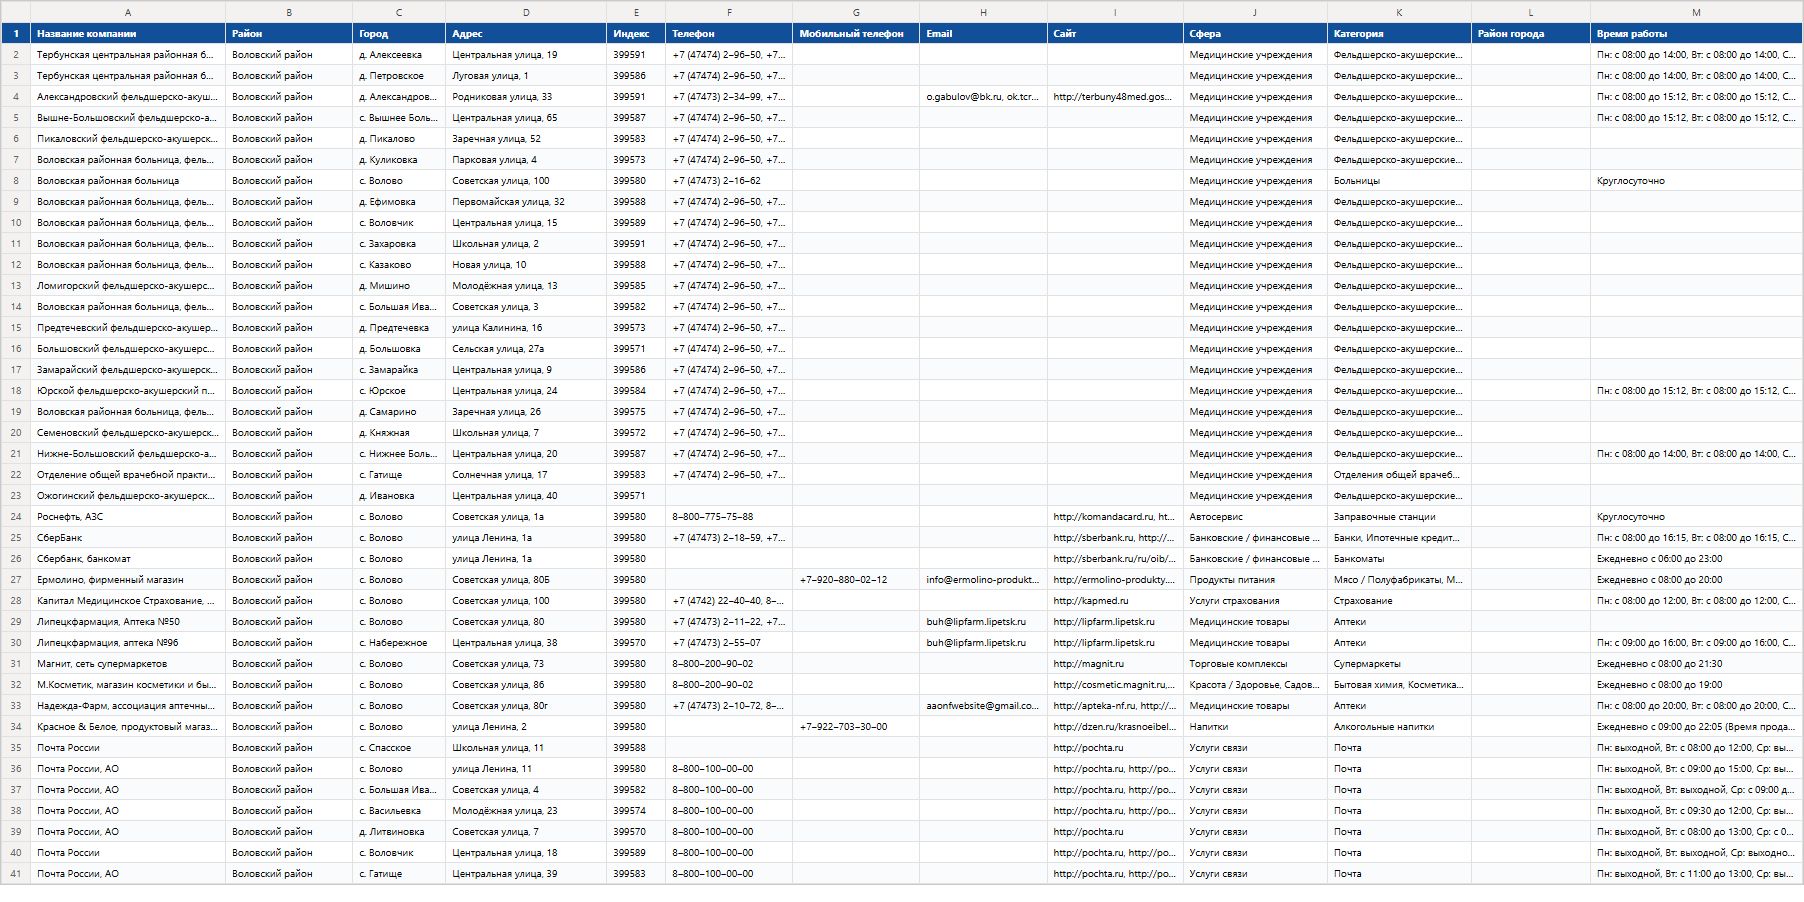
Task: Click address cell "Первомайская улица, 32"
Action: pos(526,202)
